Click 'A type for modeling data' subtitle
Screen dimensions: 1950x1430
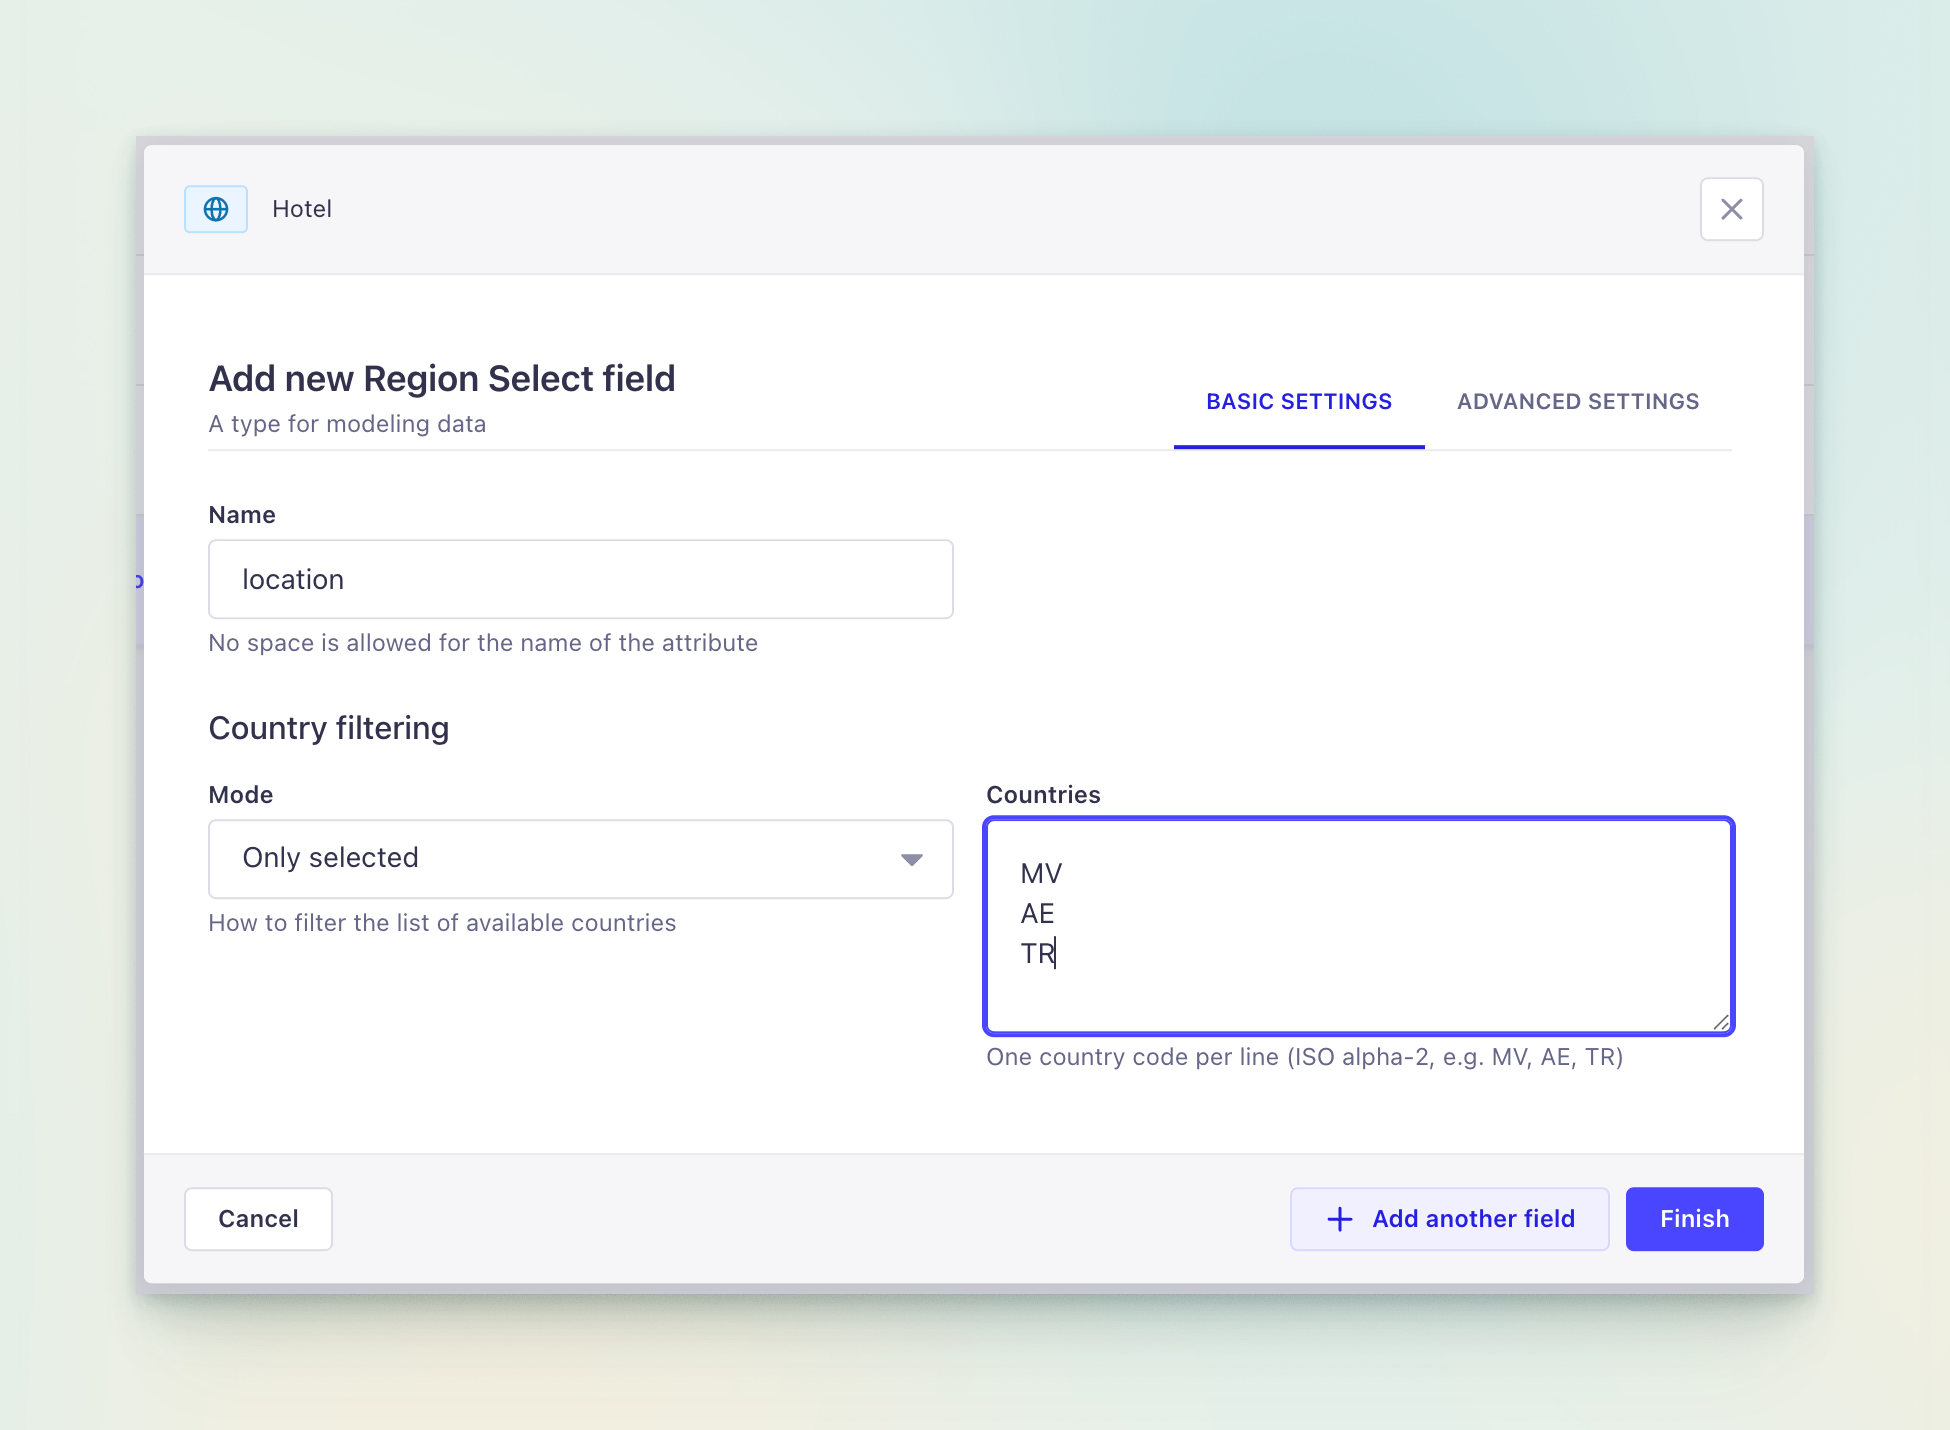(347, 424)
